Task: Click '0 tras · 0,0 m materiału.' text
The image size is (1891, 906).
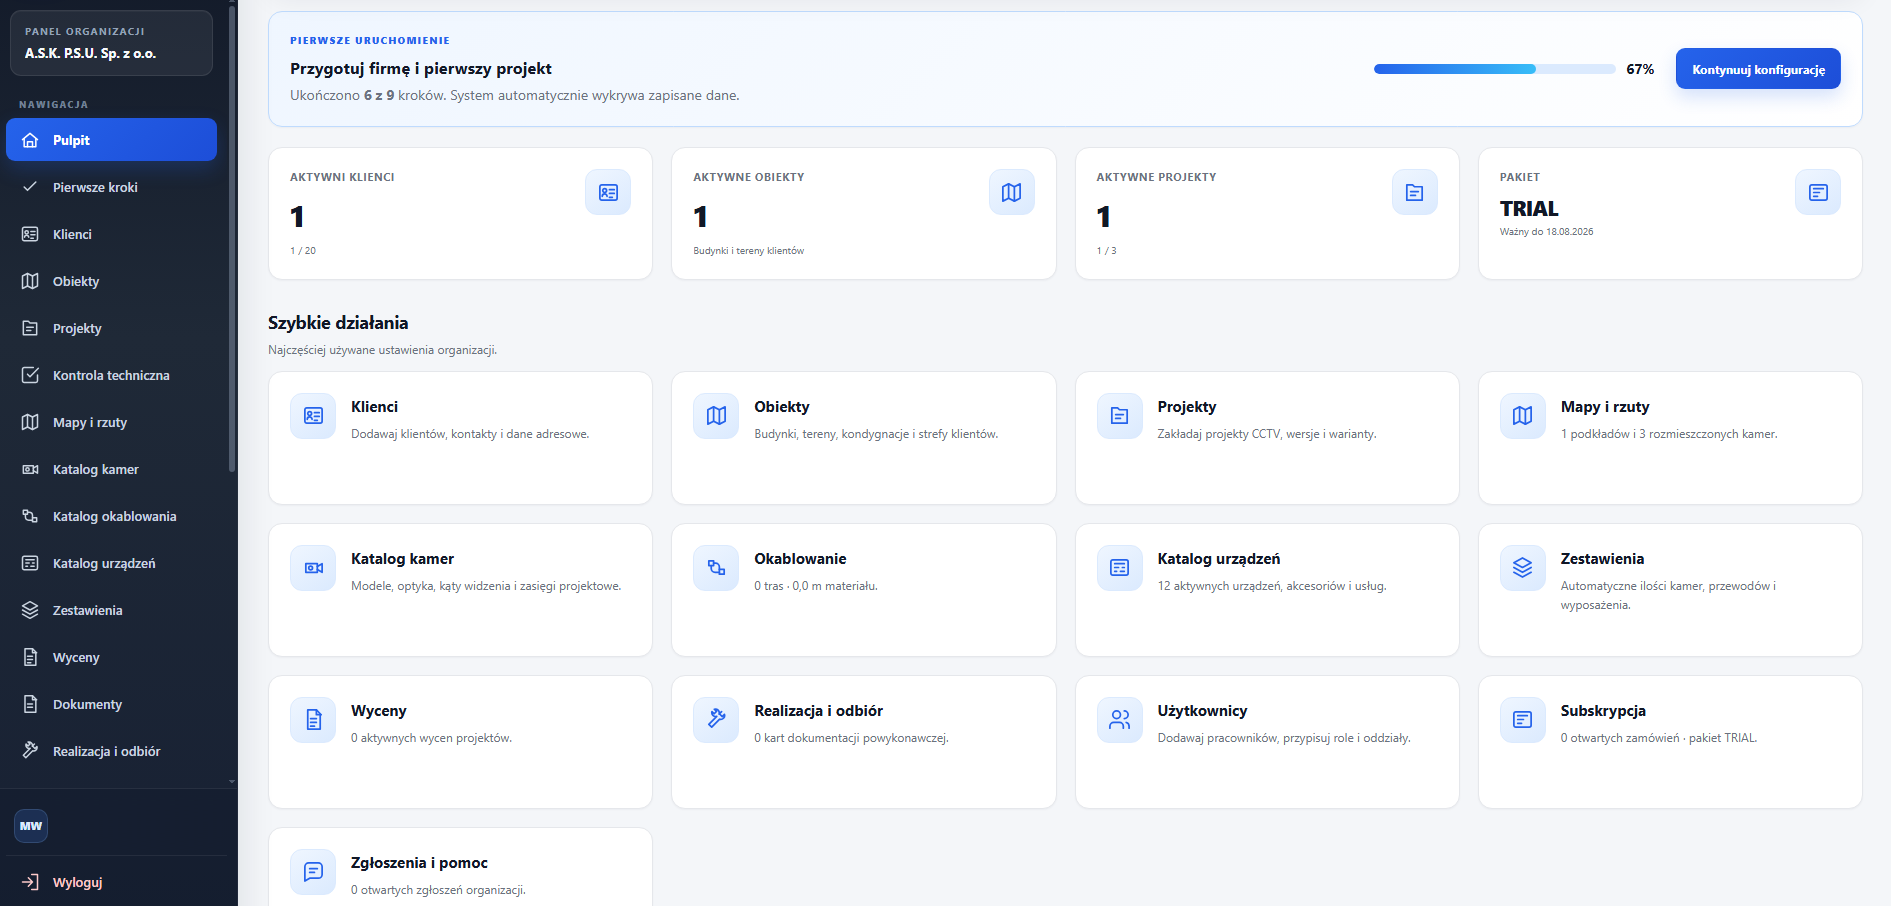Action: [x=816, y=586]
